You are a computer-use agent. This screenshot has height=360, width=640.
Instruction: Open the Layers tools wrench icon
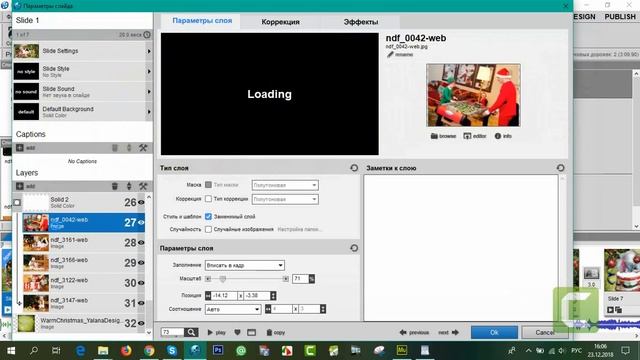click(x=143, y=186)
